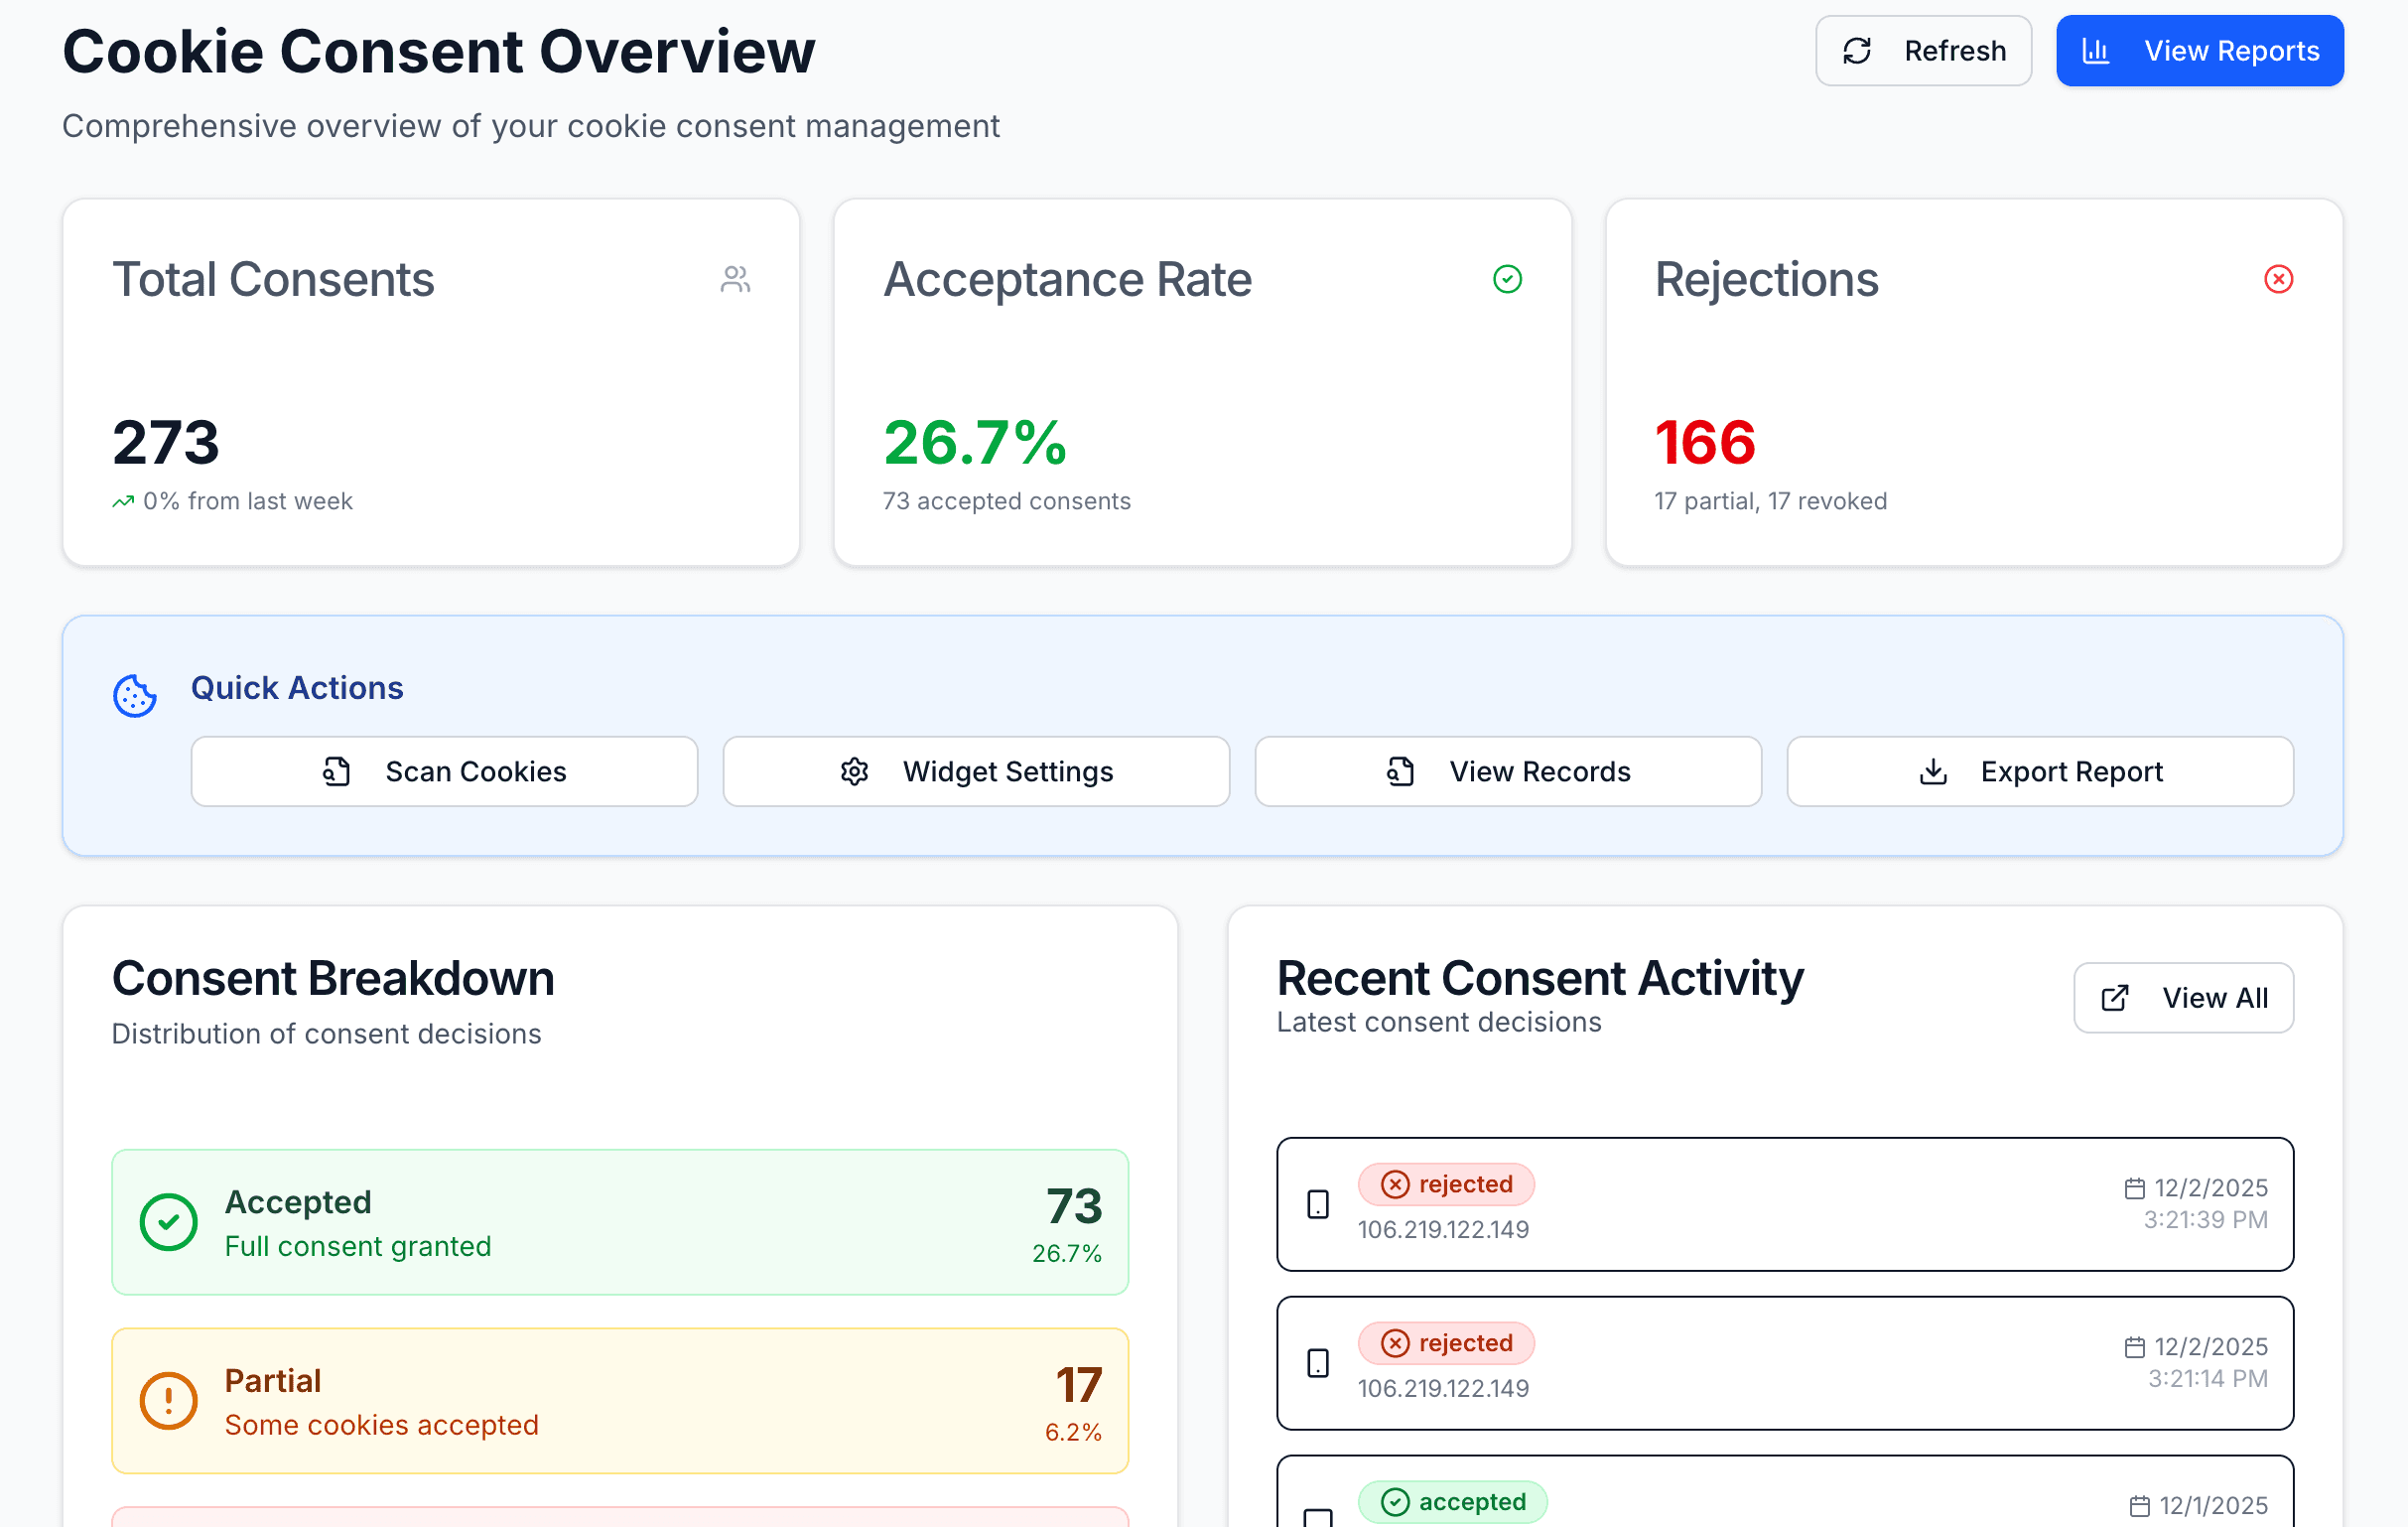Open View Records from Quick Actions
This screenshot has height=1527, width=2408.
(1508, 771)
